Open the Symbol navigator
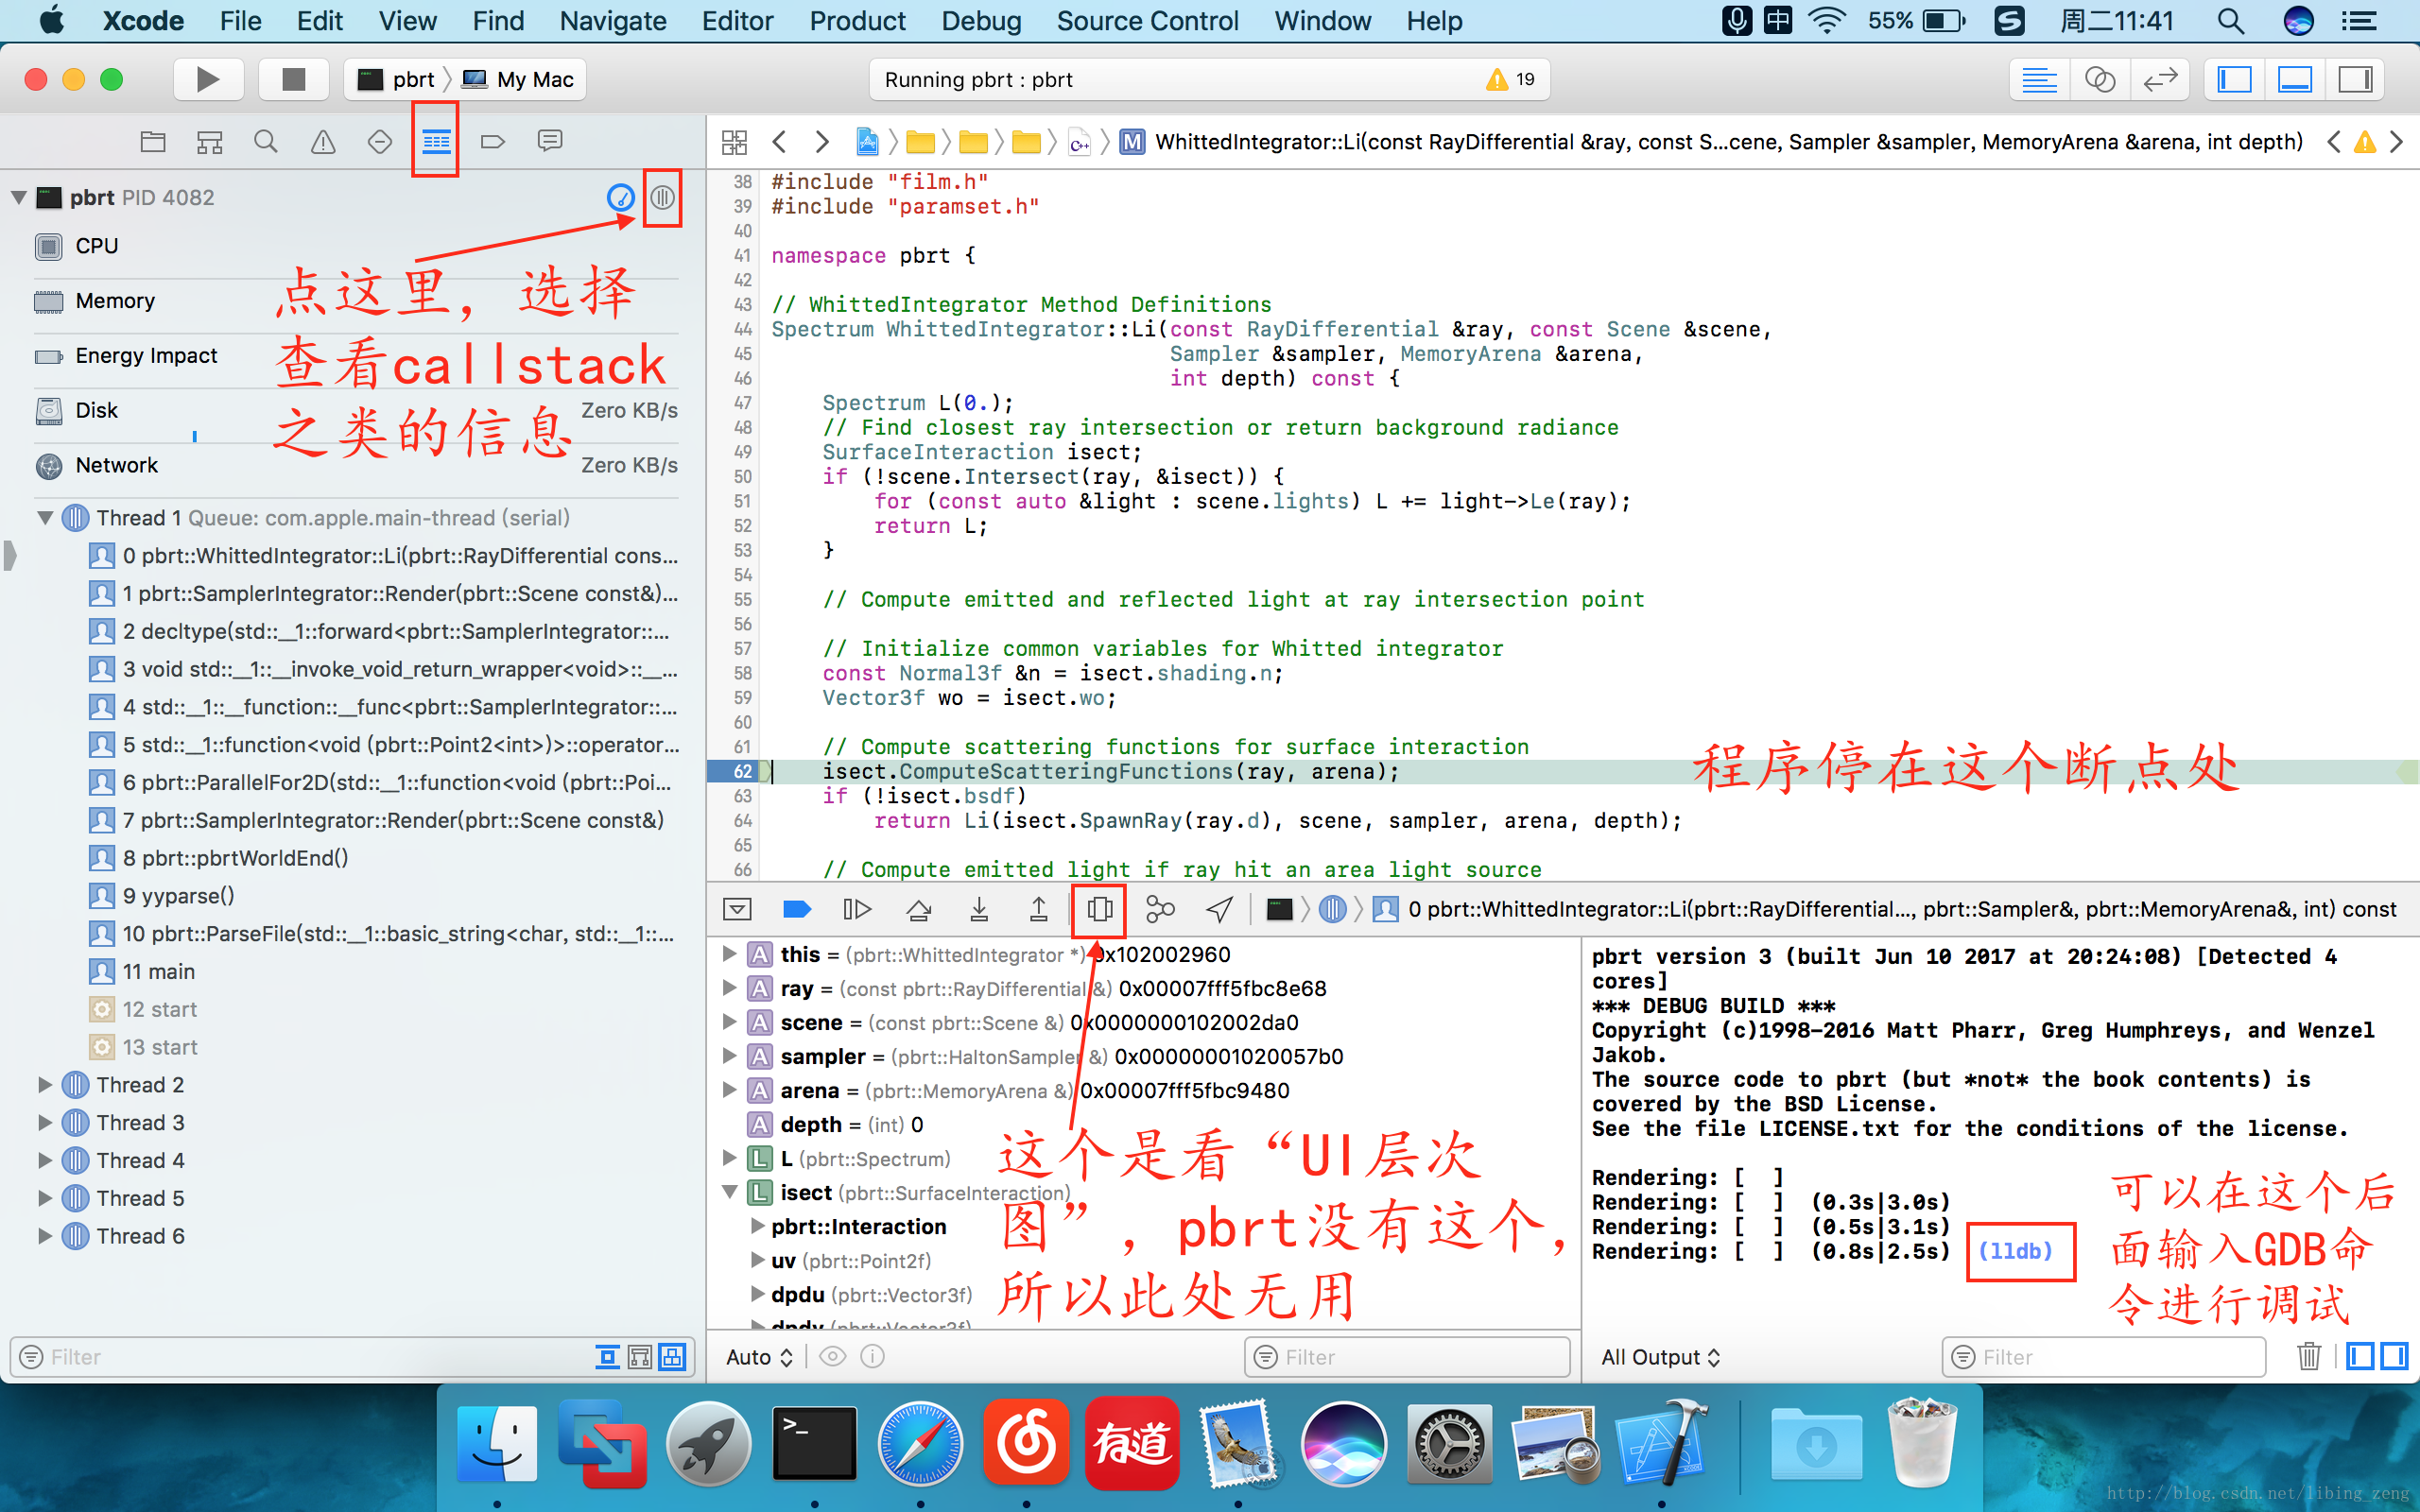The width and height of the screenshot is (2420, 1512). click(209, 141)
